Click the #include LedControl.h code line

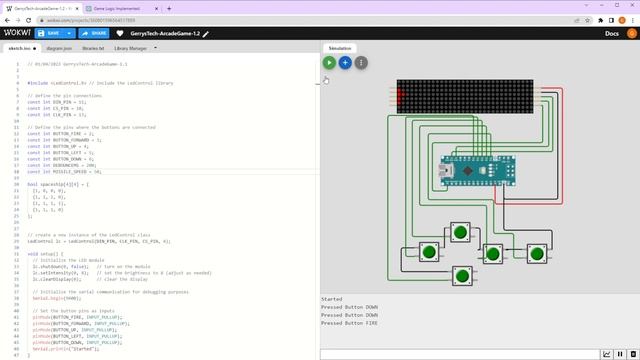[x=100, y=83]
